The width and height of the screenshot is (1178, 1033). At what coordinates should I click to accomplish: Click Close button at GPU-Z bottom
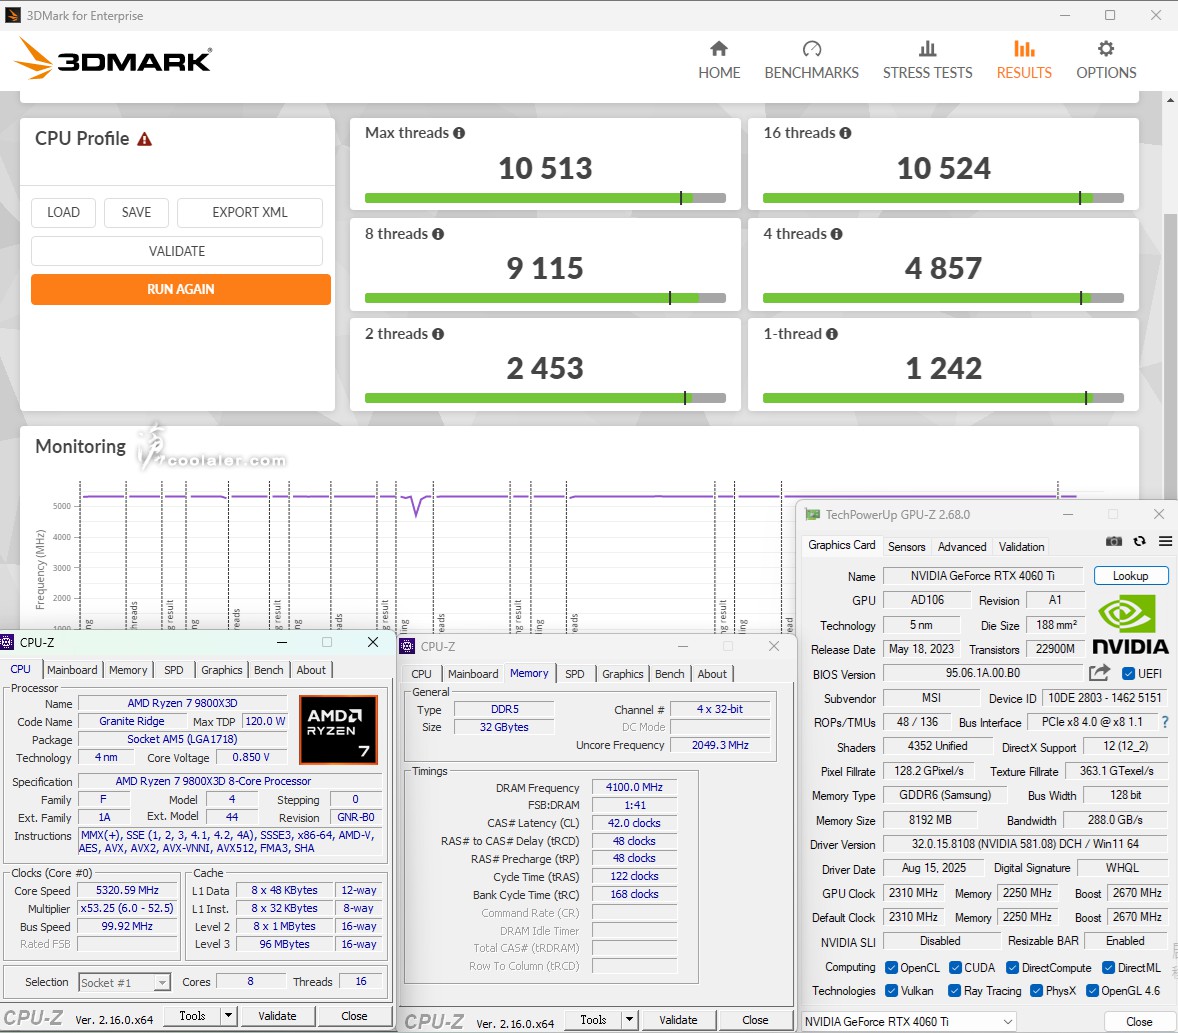pos(1139,1022)
